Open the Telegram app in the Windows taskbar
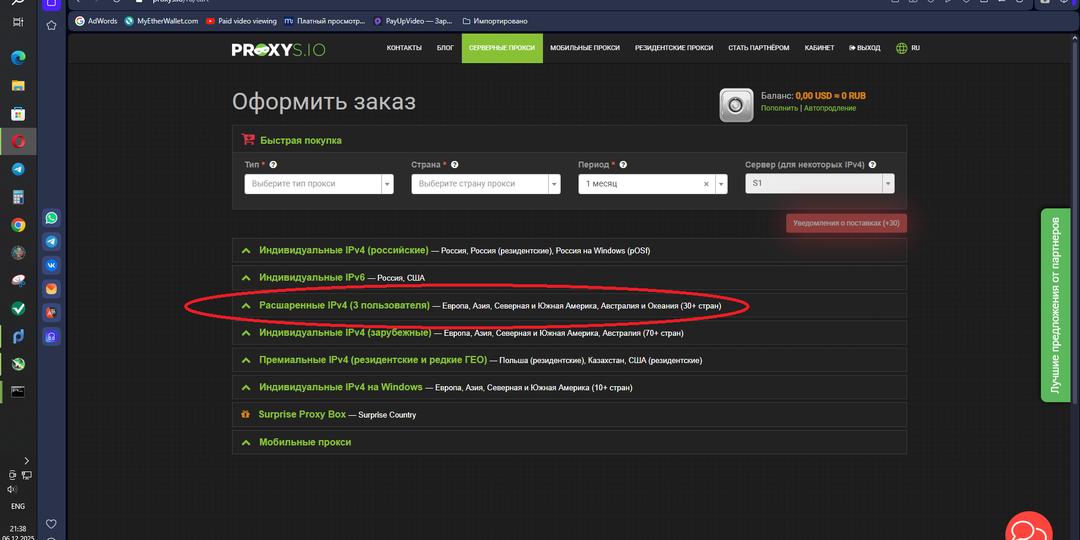The height and width of the screenshot is (540, 1080). [x=18, y=169]
